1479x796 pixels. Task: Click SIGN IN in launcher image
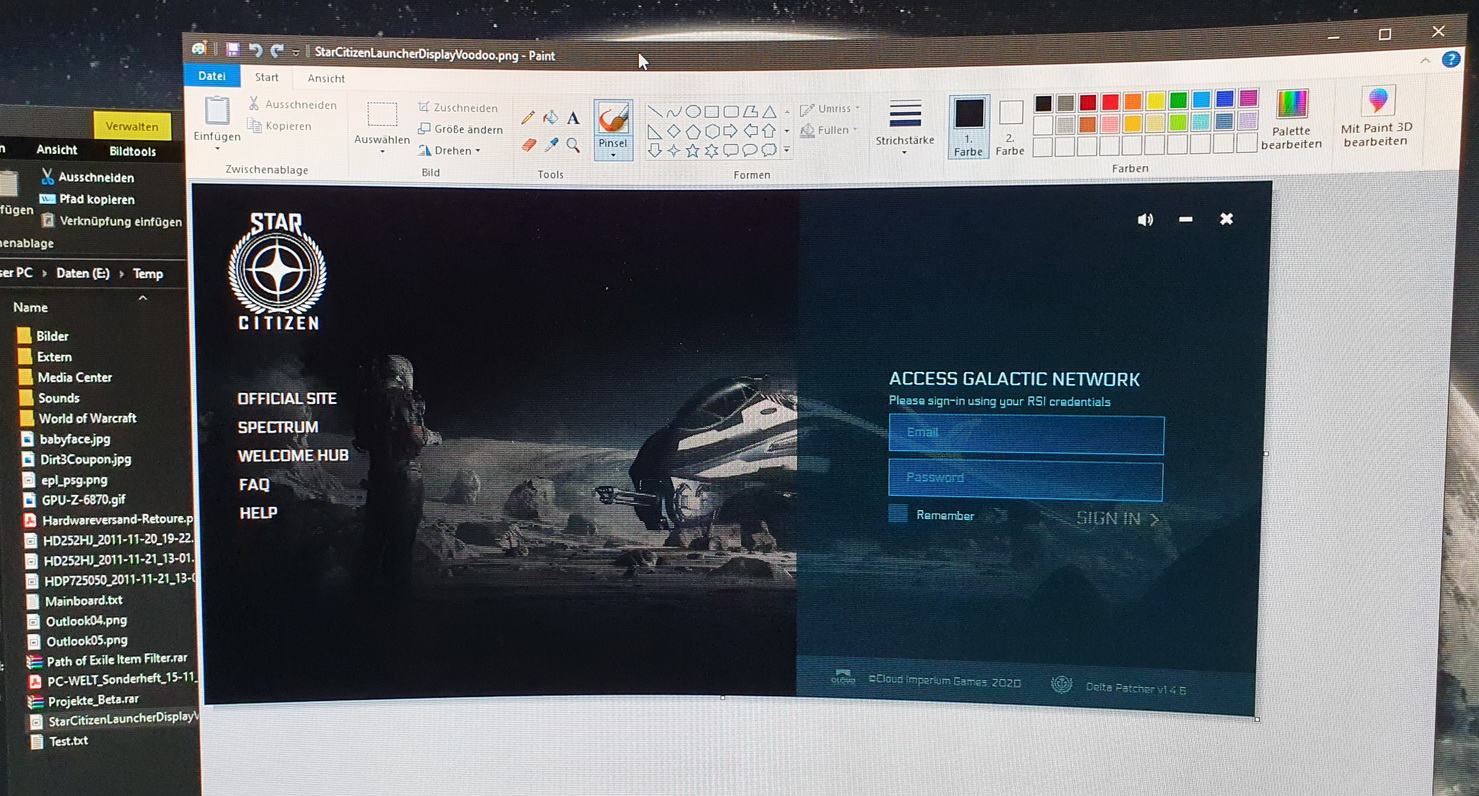point(1118,519)
